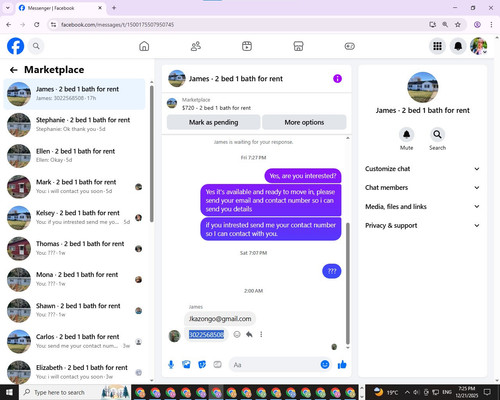Click the purple conversation information icon

(337, 79)
